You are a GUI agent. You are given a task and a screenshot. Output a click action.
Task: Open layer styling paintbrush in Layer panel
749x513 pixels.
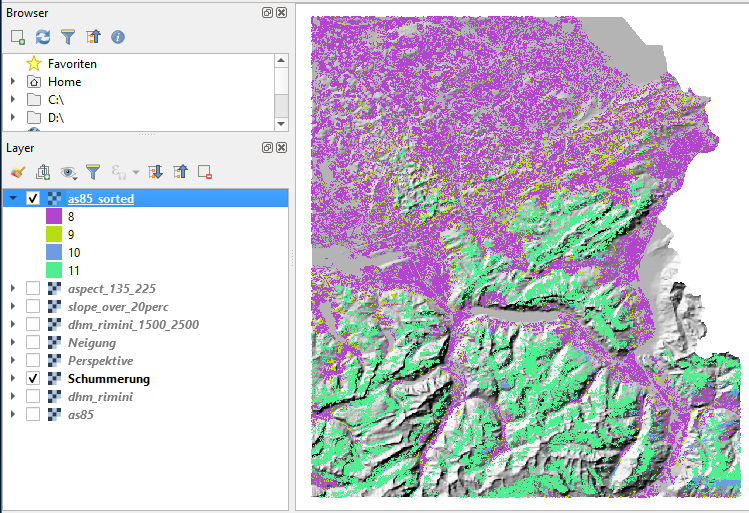18,172
